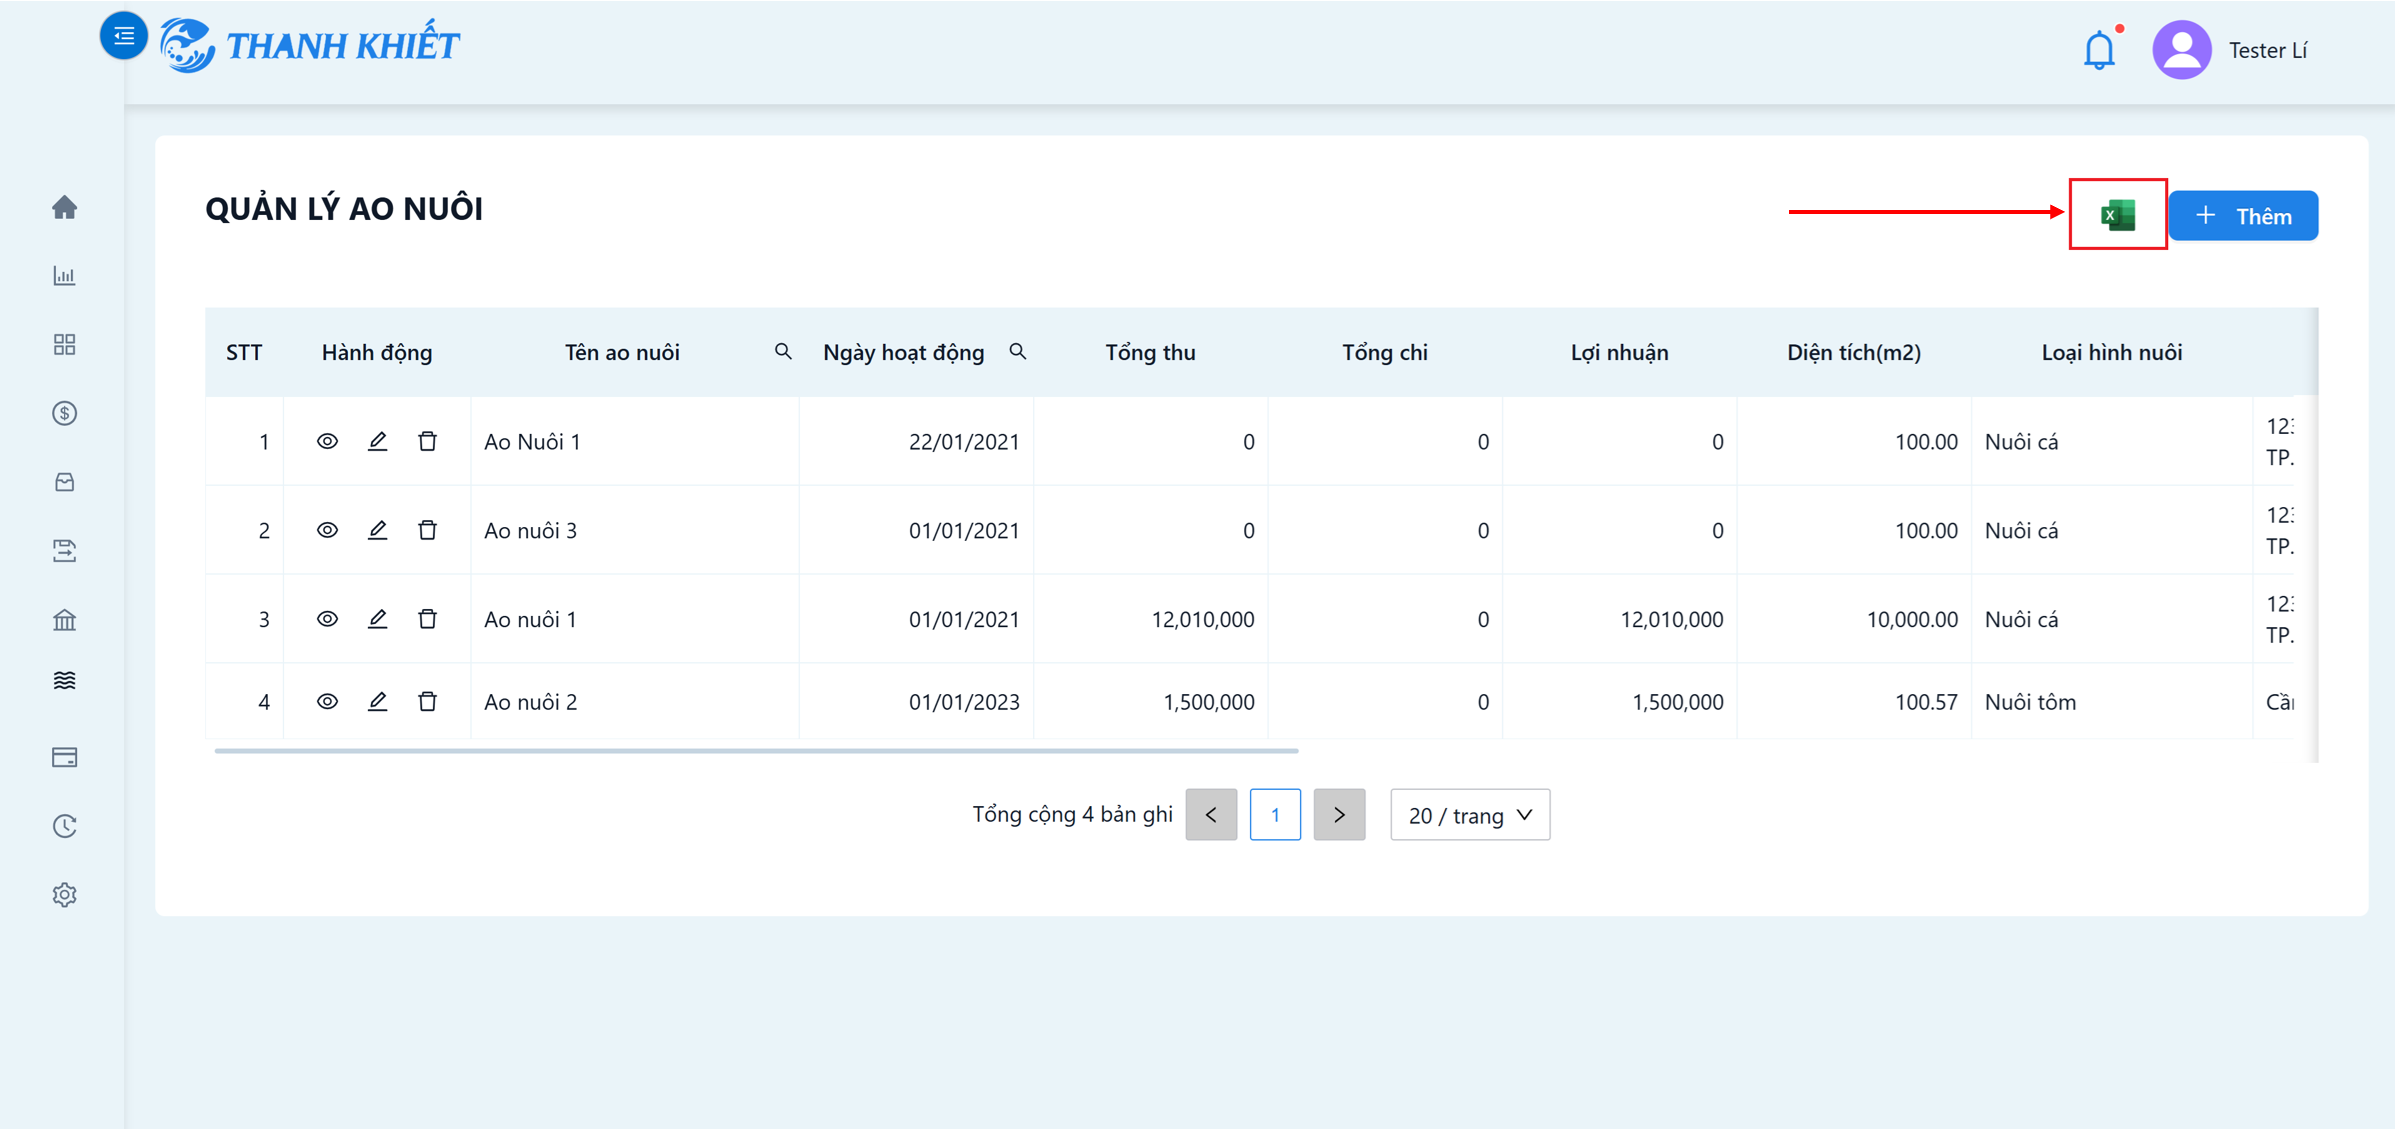Open the bar chart statistics sidebar icon

65,275
